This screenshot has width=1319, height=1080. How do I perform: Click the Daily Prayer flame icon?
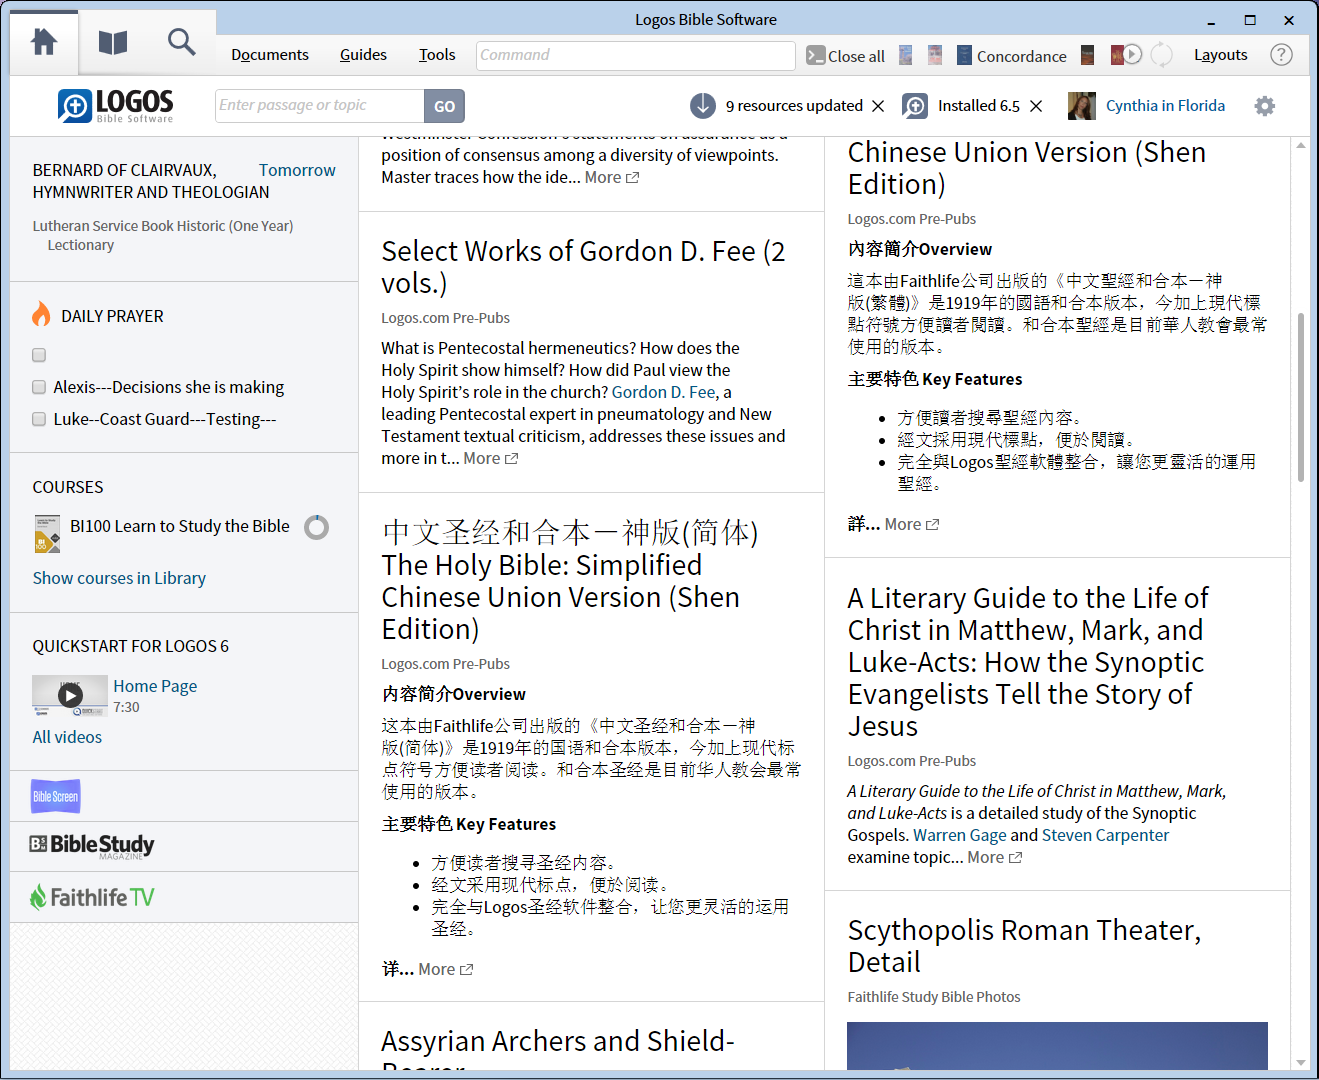coord(41,315)
